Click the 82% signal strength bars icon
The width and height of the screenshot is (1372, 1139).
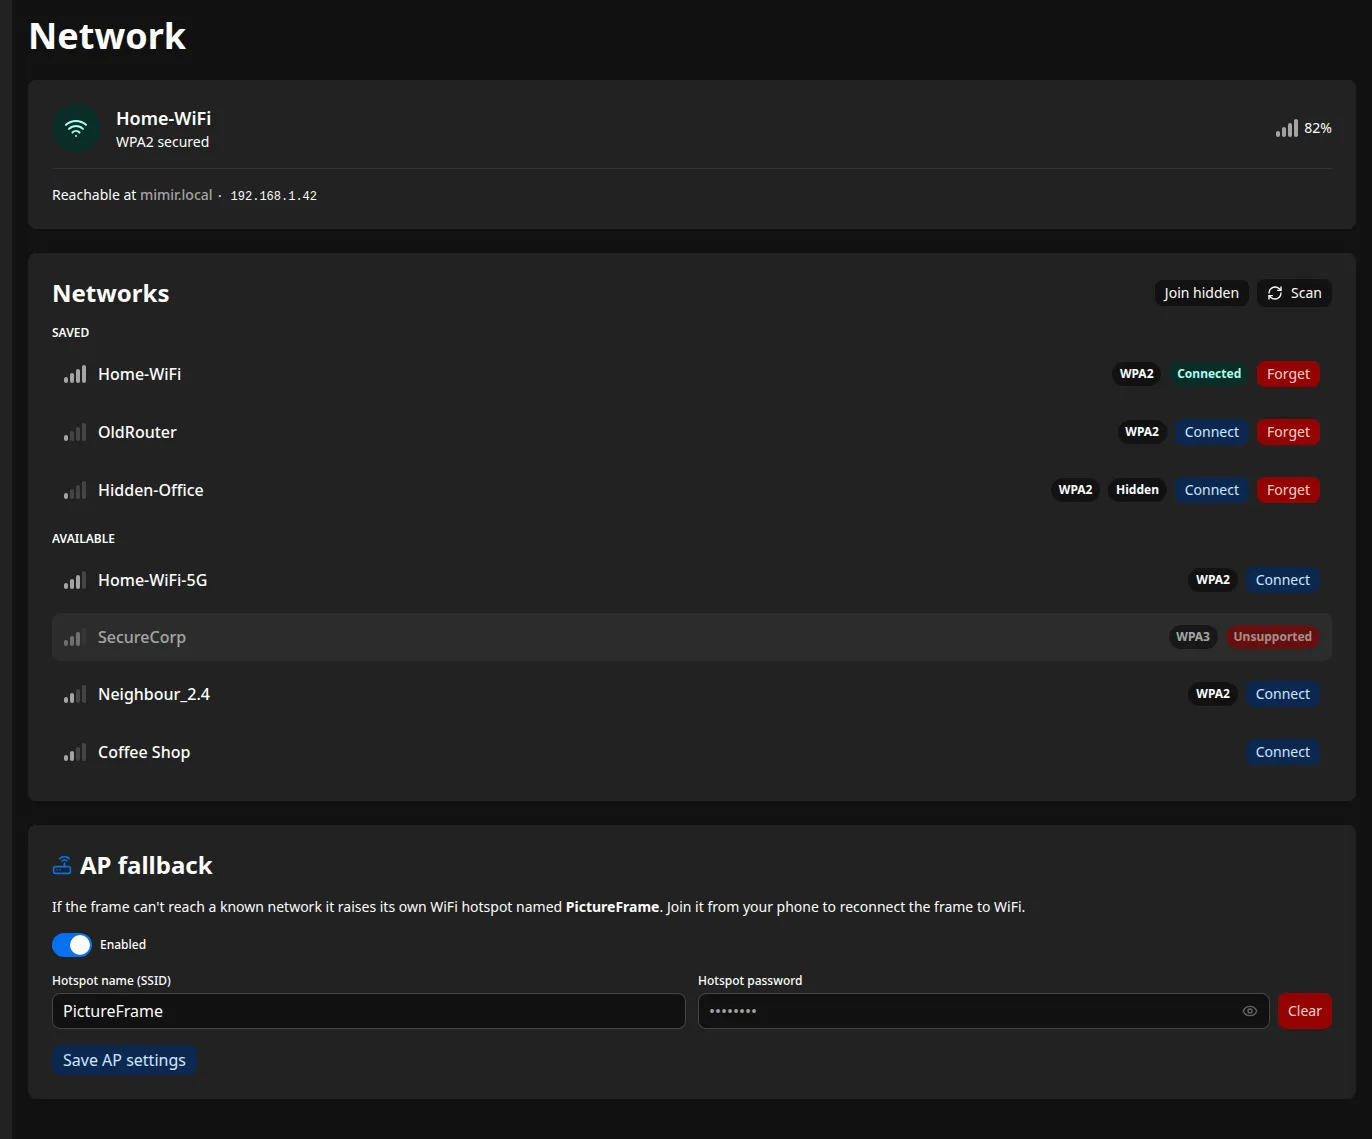click(x=1287, y=128)
